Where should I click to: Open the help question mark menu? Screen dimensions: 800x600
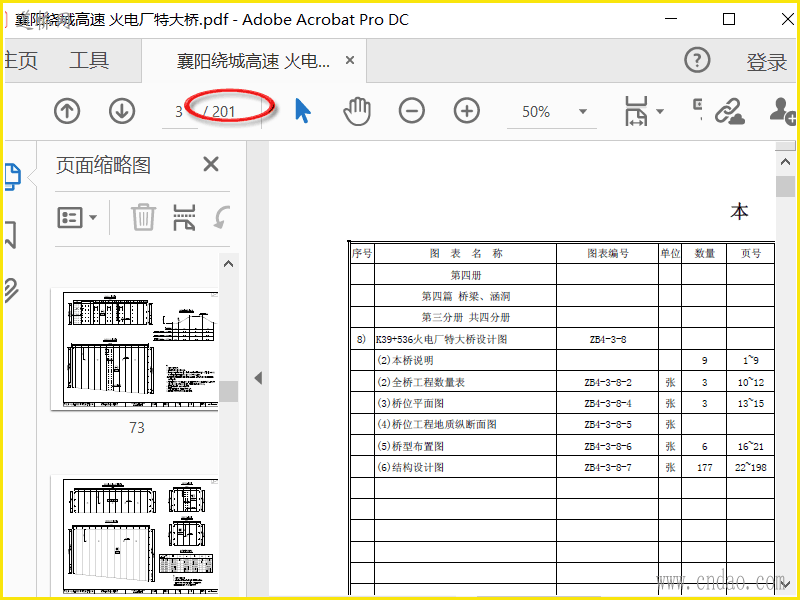pos(697,60)
